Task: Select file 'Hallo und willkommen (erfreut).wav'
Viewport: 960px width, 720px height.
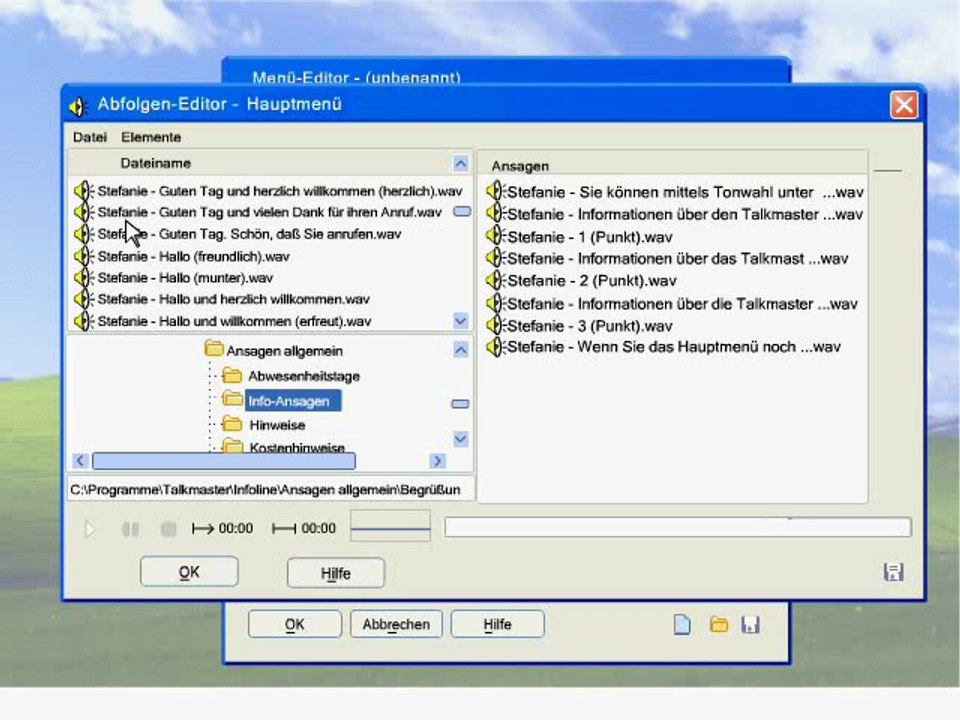Action: coord(234,321)
